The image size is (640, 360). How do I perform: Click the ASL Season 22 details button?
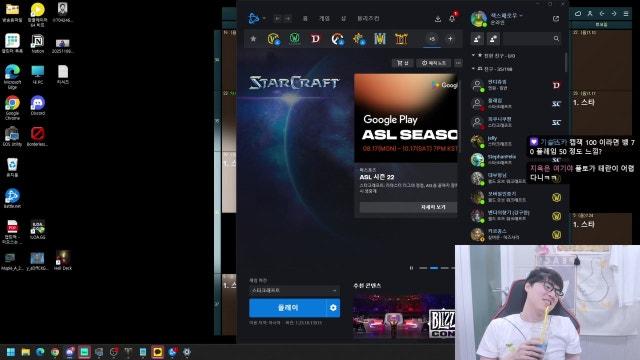(408, 207)
